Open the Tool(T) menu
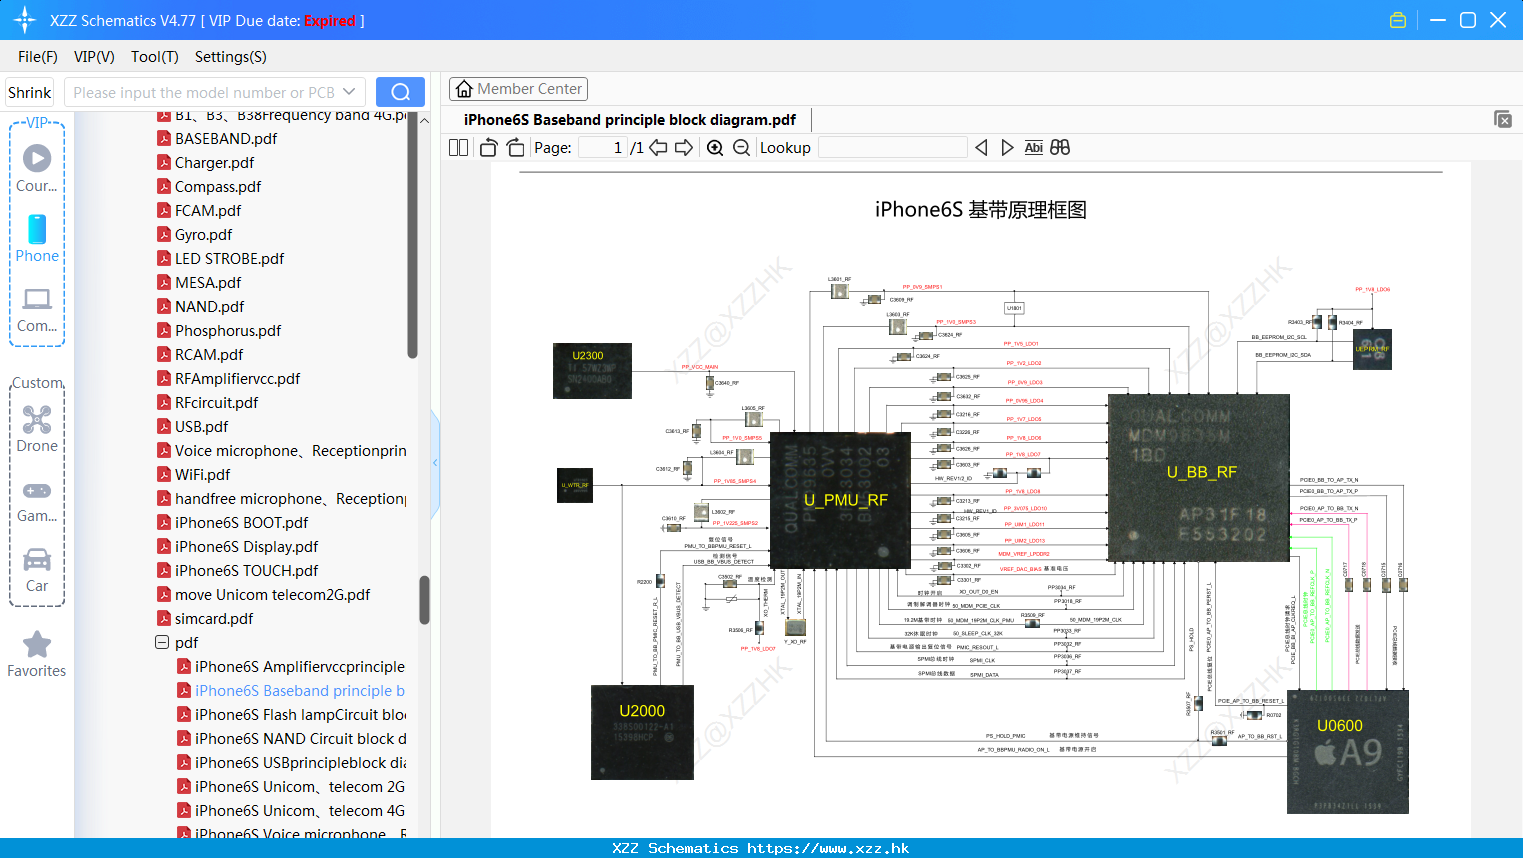This screenshot has height=858, width=1523. pyautogui.click(x=155, y=57)
